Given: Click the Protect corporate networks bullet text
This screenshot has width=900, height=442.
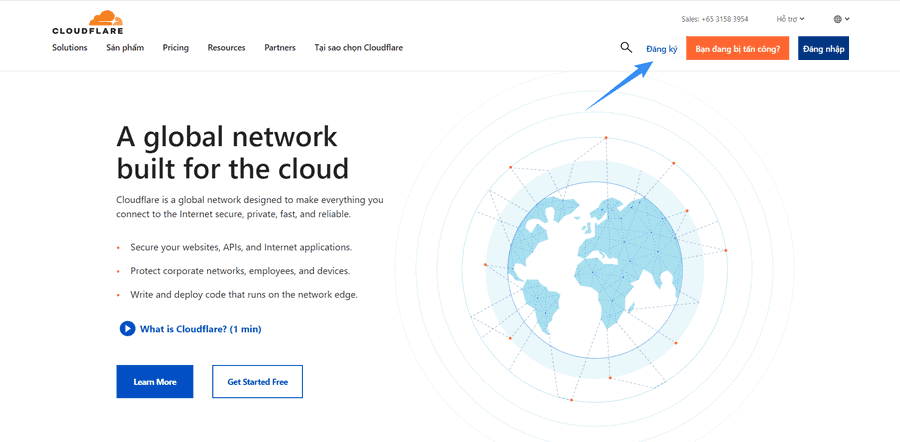Looking at the screenshot, I should click(x=240, y=271).
